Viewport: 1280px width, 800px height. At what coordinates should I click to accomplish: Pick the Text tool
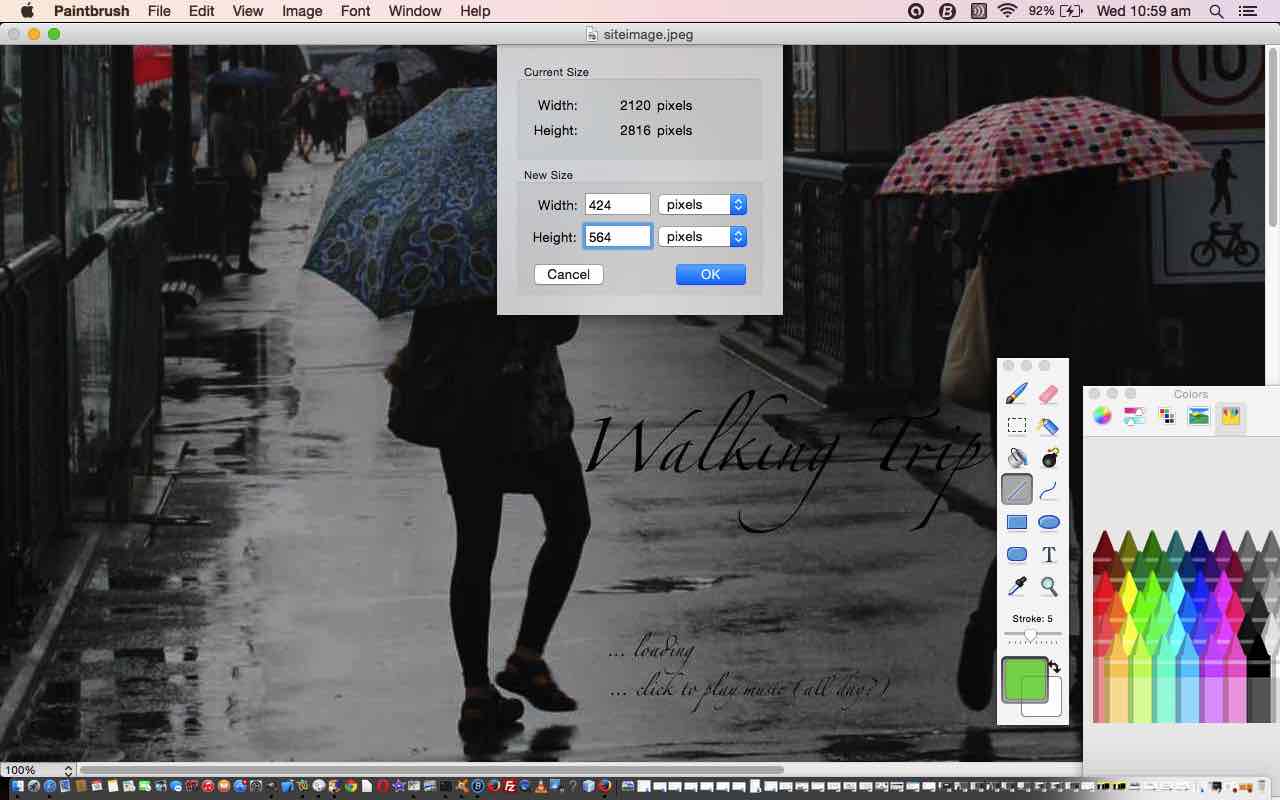(1048, 554)
